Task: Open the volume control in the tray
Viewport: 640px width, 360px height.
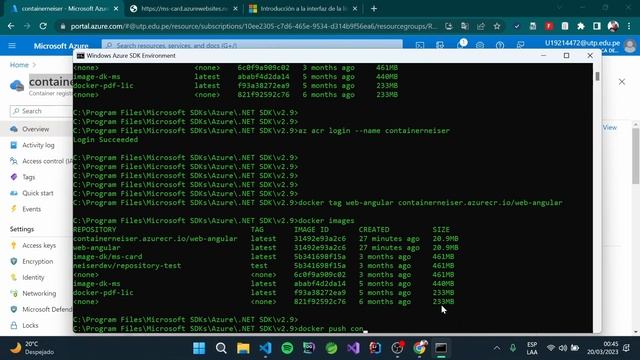Action: click(x=563, y=348)
